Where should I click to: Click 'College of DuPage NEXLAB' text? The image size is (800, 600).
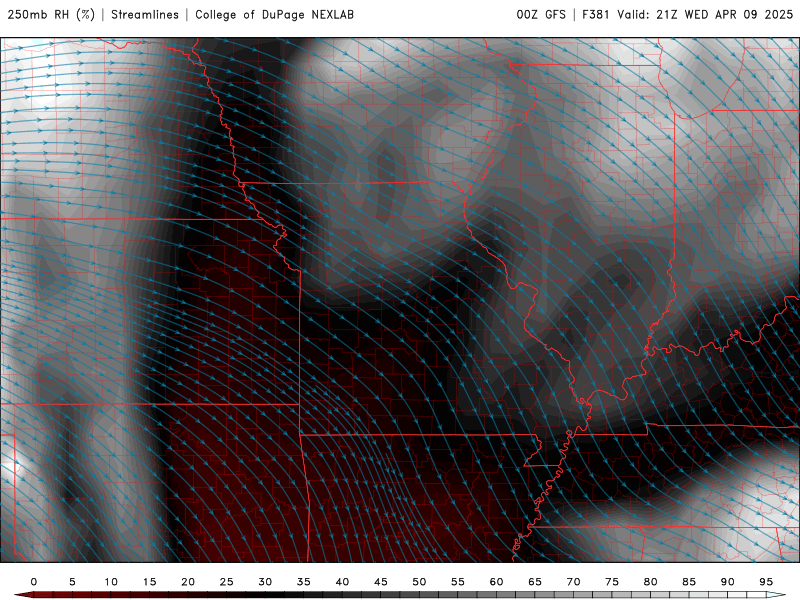tap(274, 15)
